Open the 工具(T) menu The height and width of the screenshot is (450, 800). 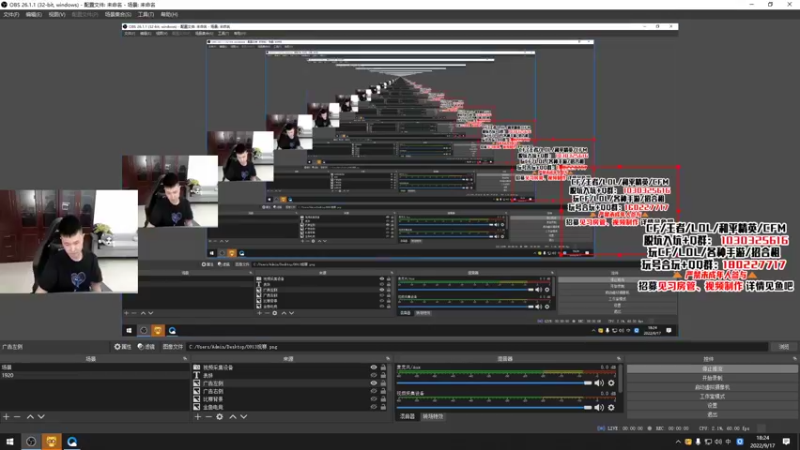coord(145,14)
